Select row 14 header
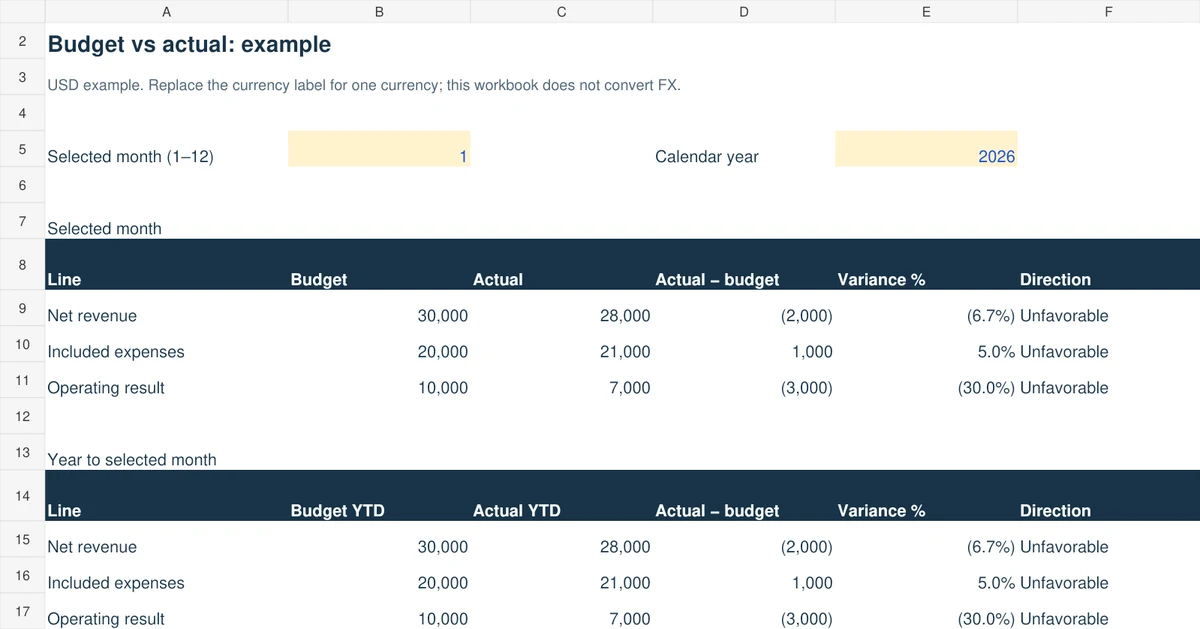This screenshot has width=1200, height=629. pyautogui.click(x=22, y=496)
